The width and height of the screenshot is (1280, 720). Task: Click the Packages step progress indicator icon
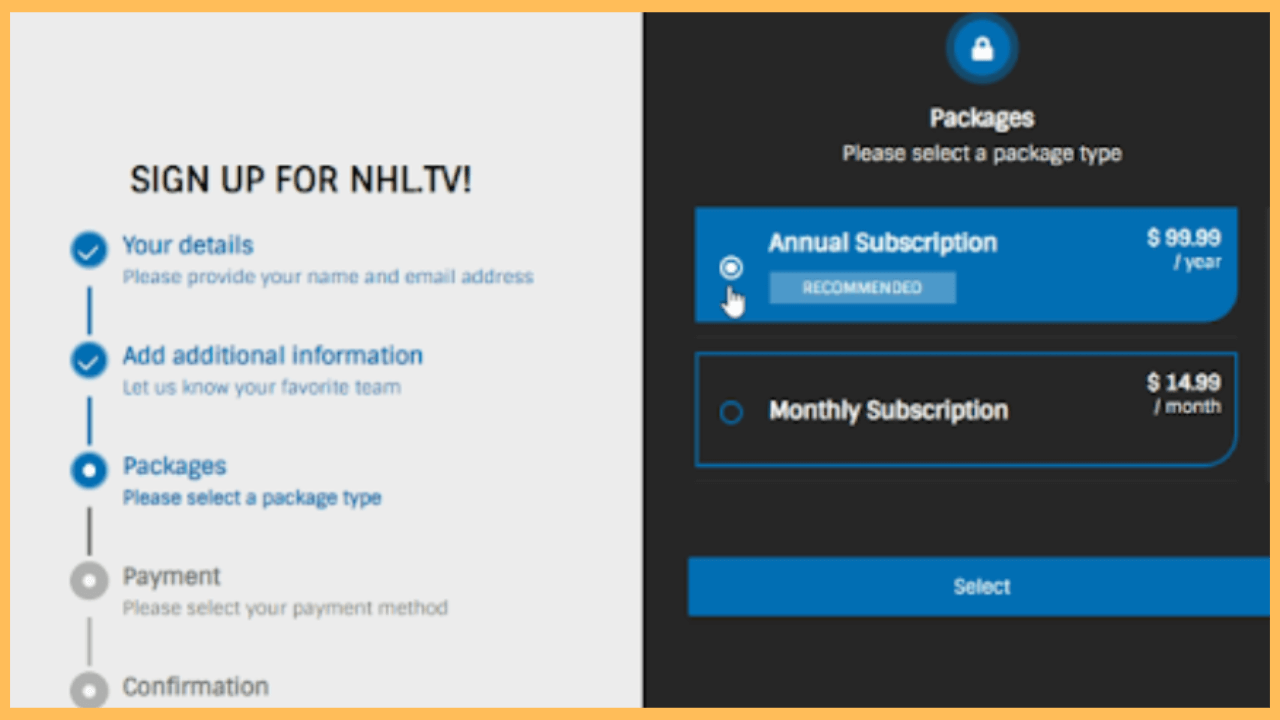(x=89, y=471)
